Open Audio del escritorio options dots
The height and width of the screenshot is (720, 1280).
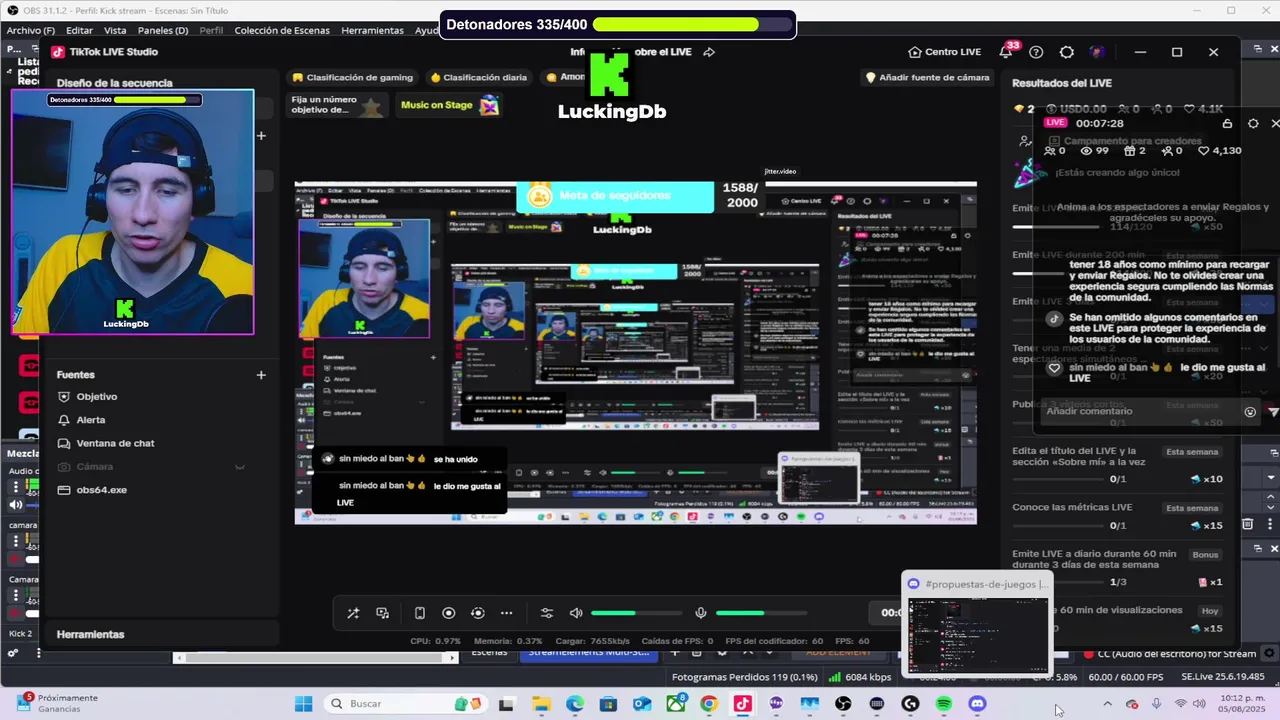(16, 488)
